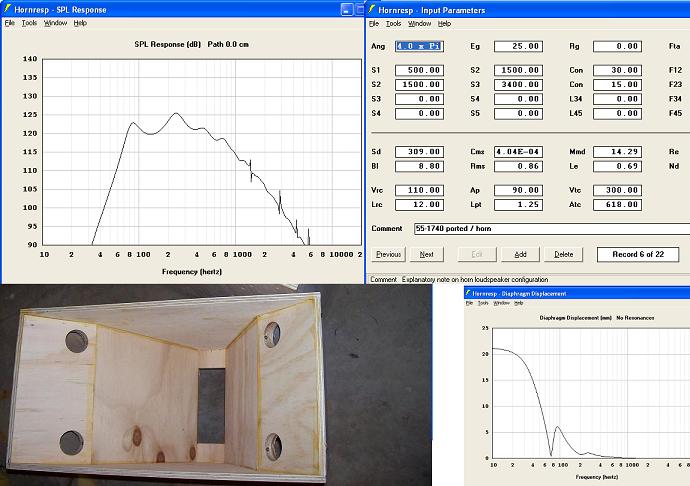The width and height of the screenshot is (690, 486).
Task: Open File menu in Diaphragm Displacement window
Action: pyautogui.click(x=470, y=303)
